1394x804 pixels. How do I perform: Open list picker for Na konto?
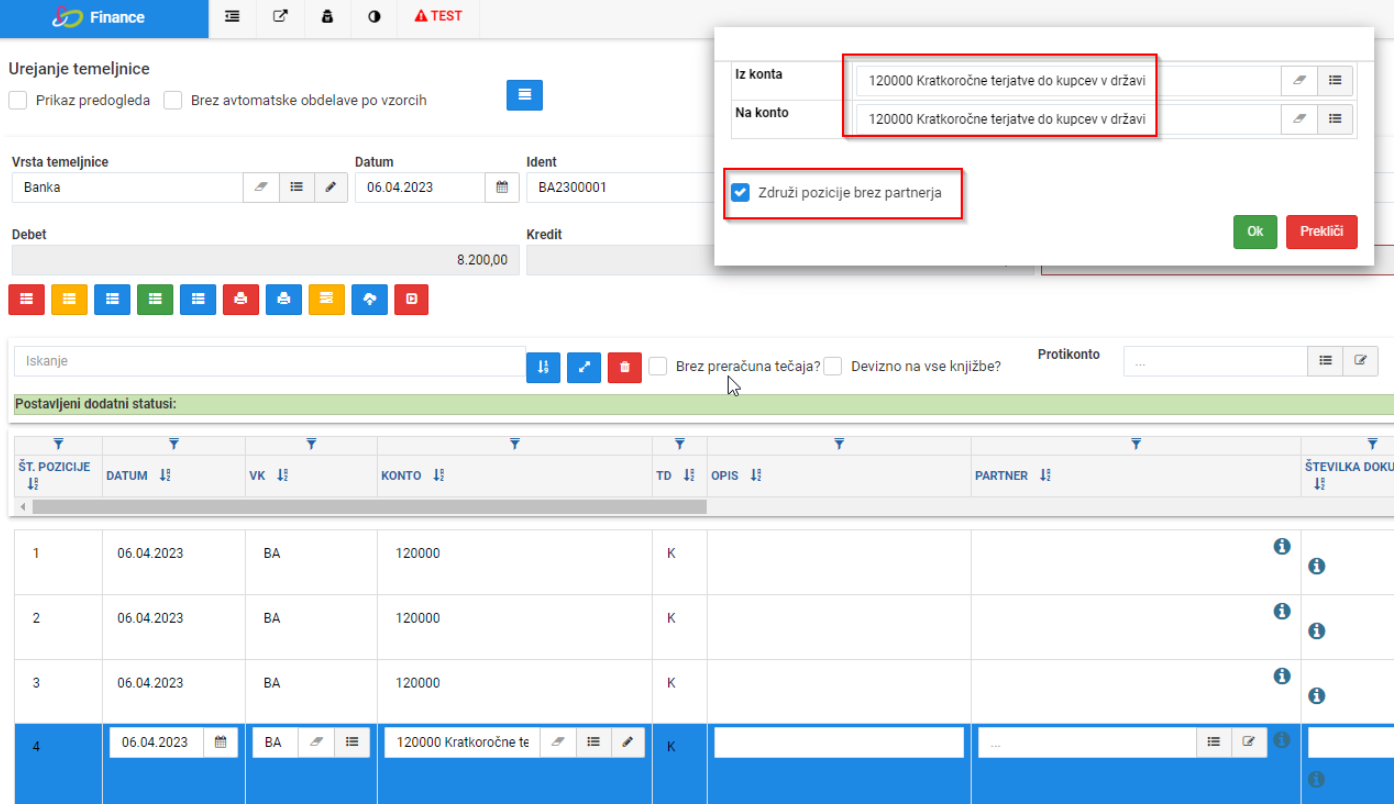coord(1335,119)
